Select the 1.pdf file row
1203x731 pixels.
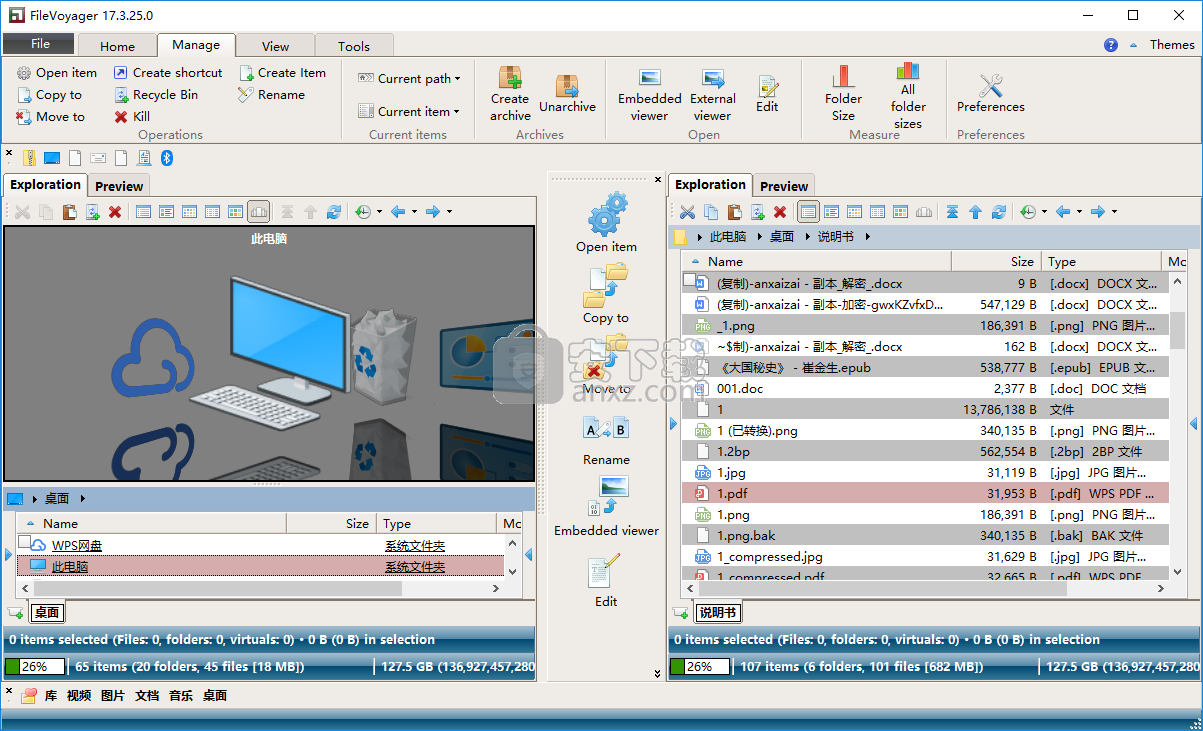925,493
